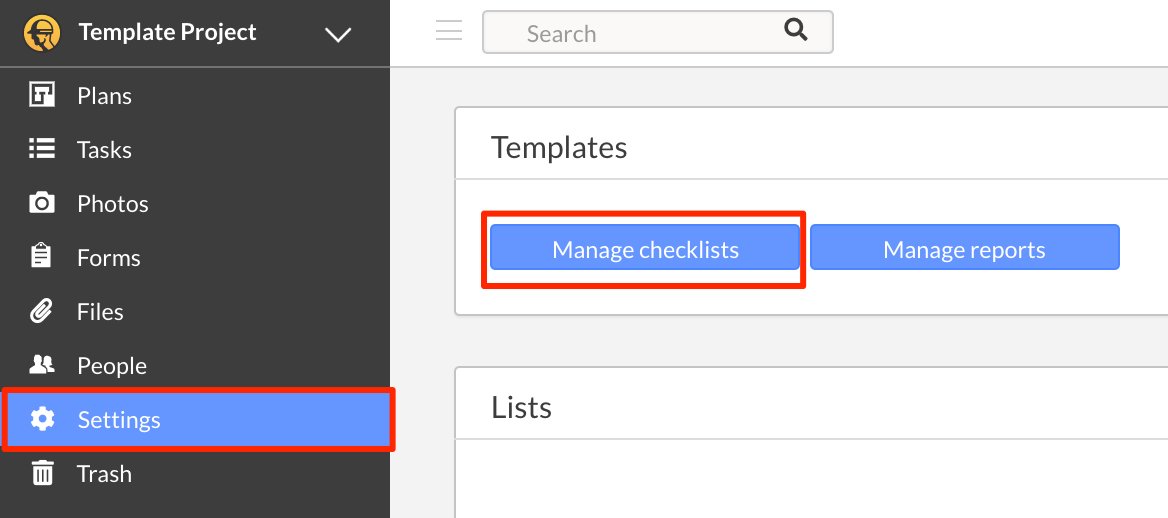Open the Template Project name selector

(168, 32)
